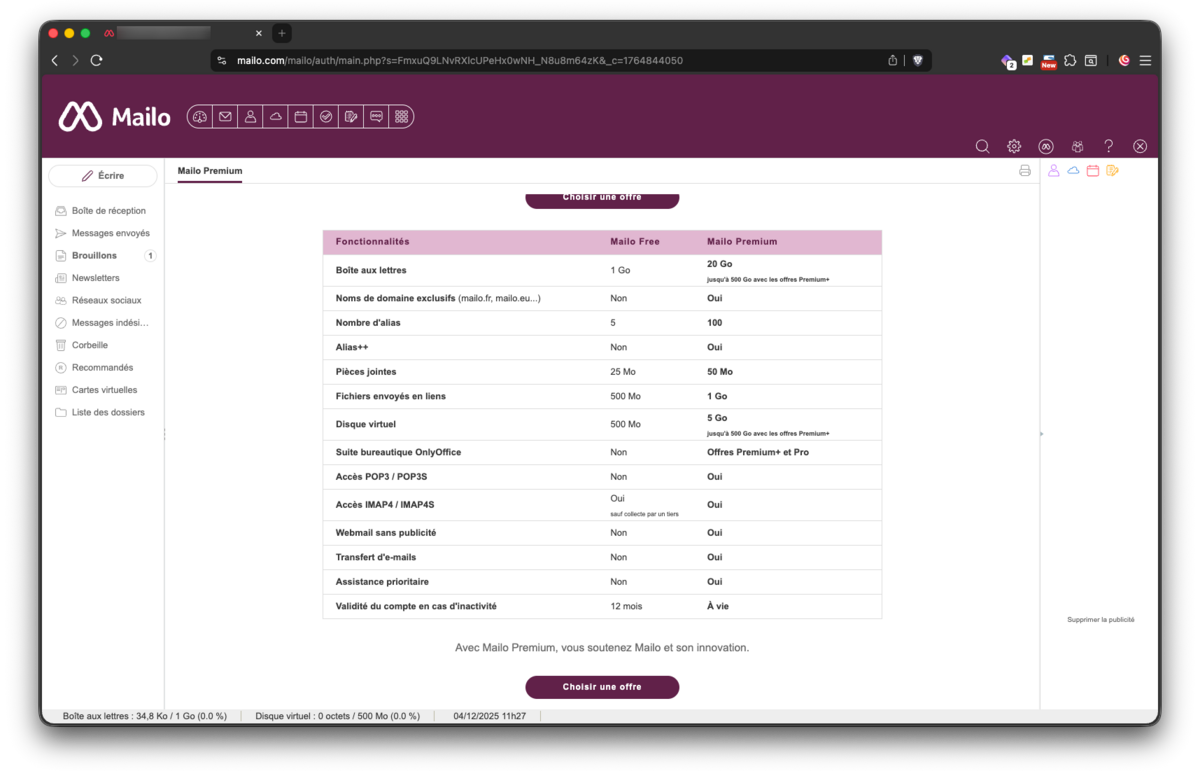Open the browser hamburger menu
Screen dimensions: 1200x771
[x=1146, y=60]
